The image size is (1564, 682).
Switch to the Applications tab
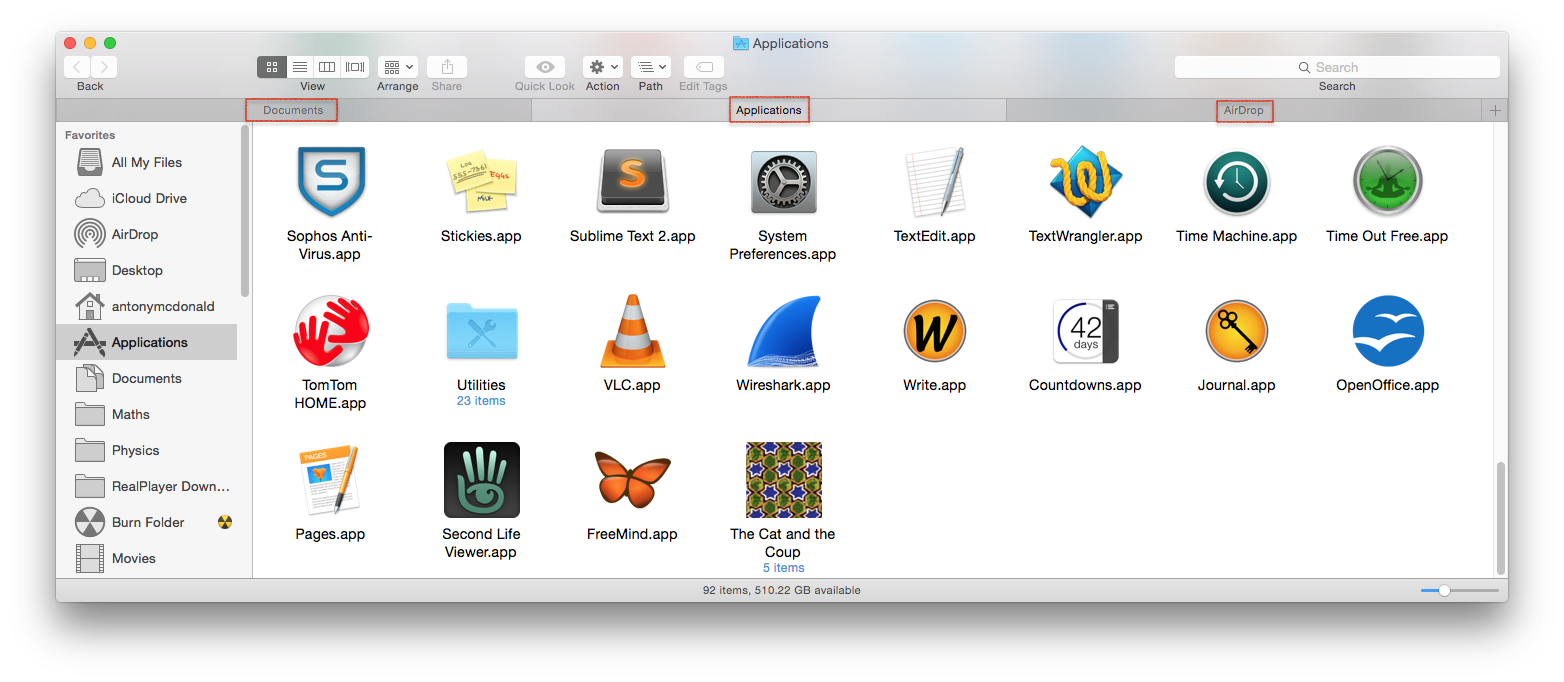point(769,110)
